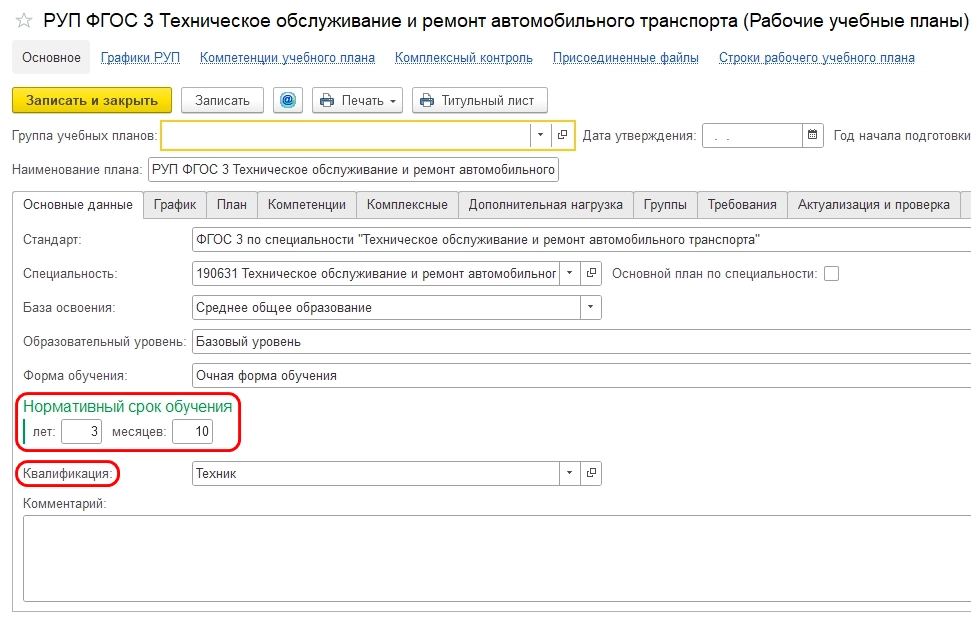
Task: Open Компетенции учебного плана link
Action: [287, 58]
